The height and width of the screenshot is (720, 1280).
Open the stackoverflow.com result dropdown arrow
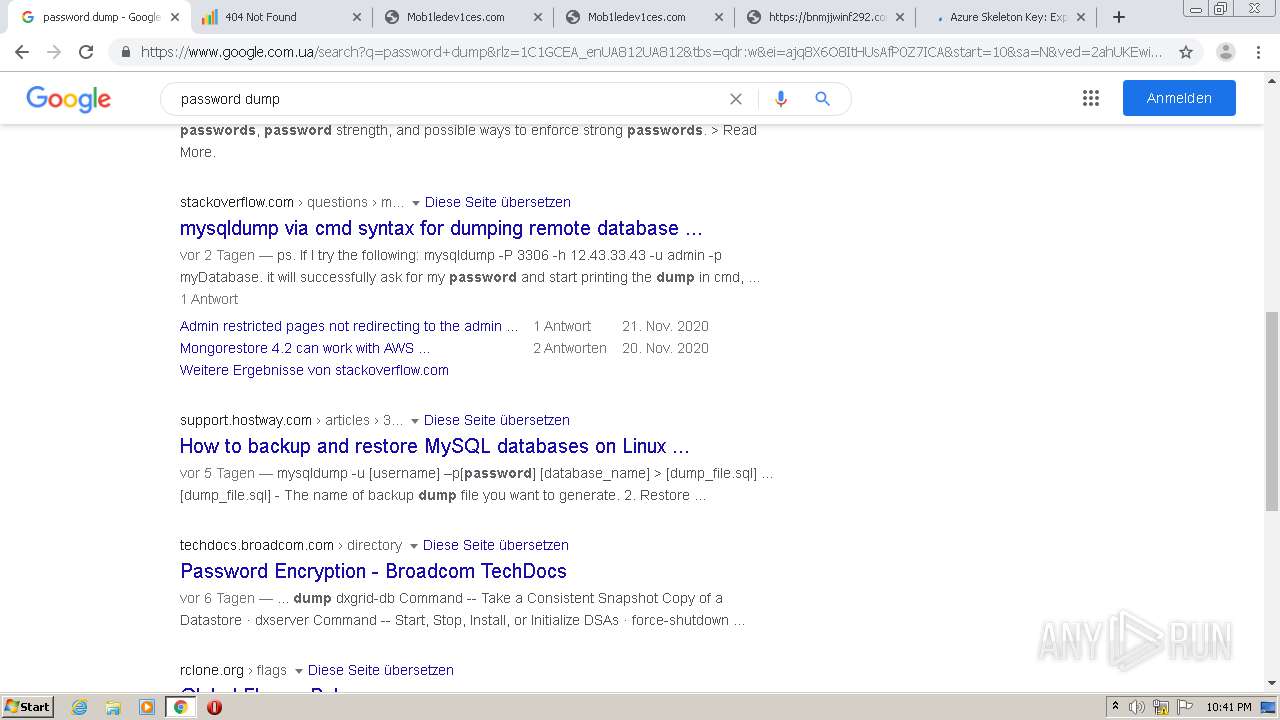[416, 203]
